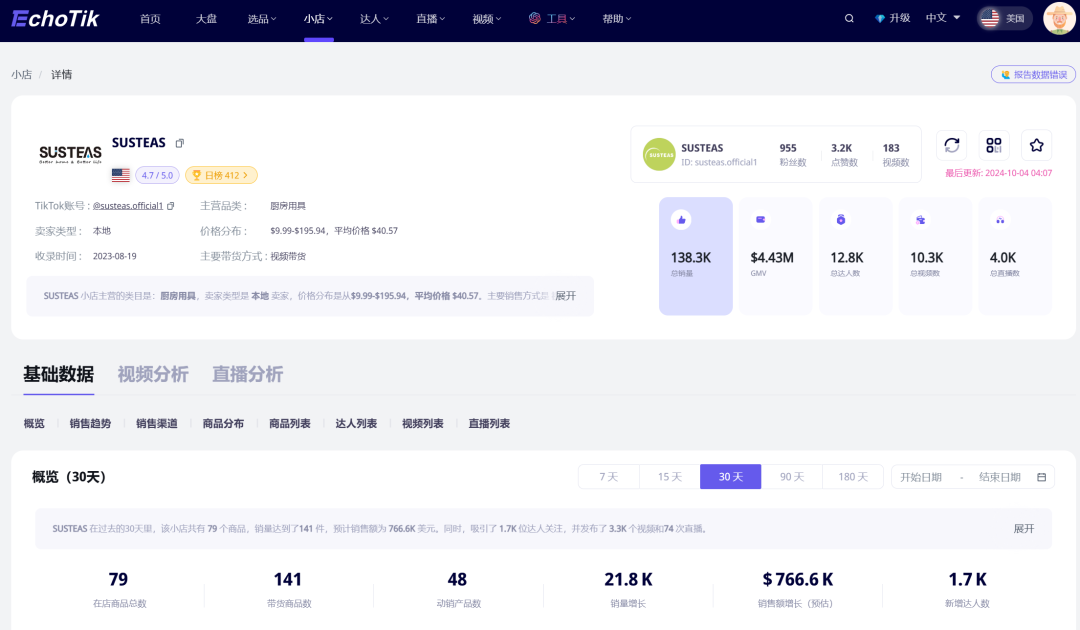Open @susteas.official1 TikTok link
The height and width of the screenshot is (630, 1080).
click(128, 206)
